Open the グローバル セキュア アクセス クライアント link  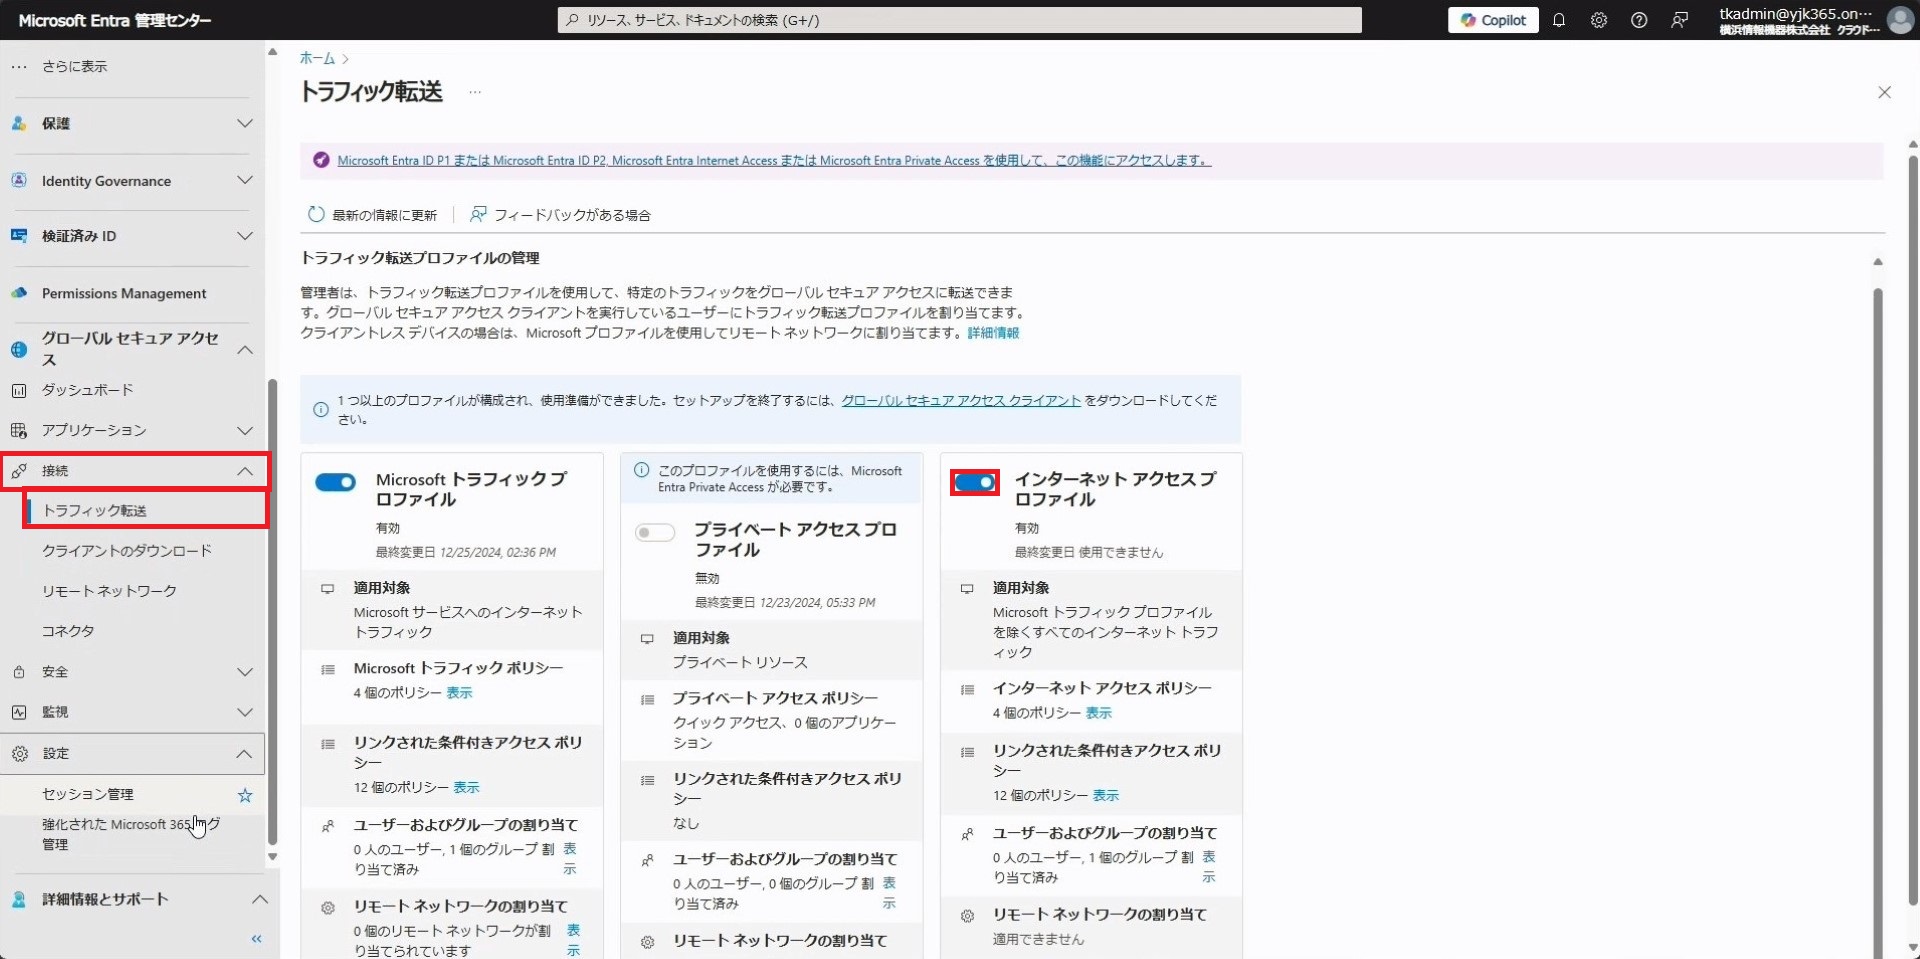pos(961,400)
